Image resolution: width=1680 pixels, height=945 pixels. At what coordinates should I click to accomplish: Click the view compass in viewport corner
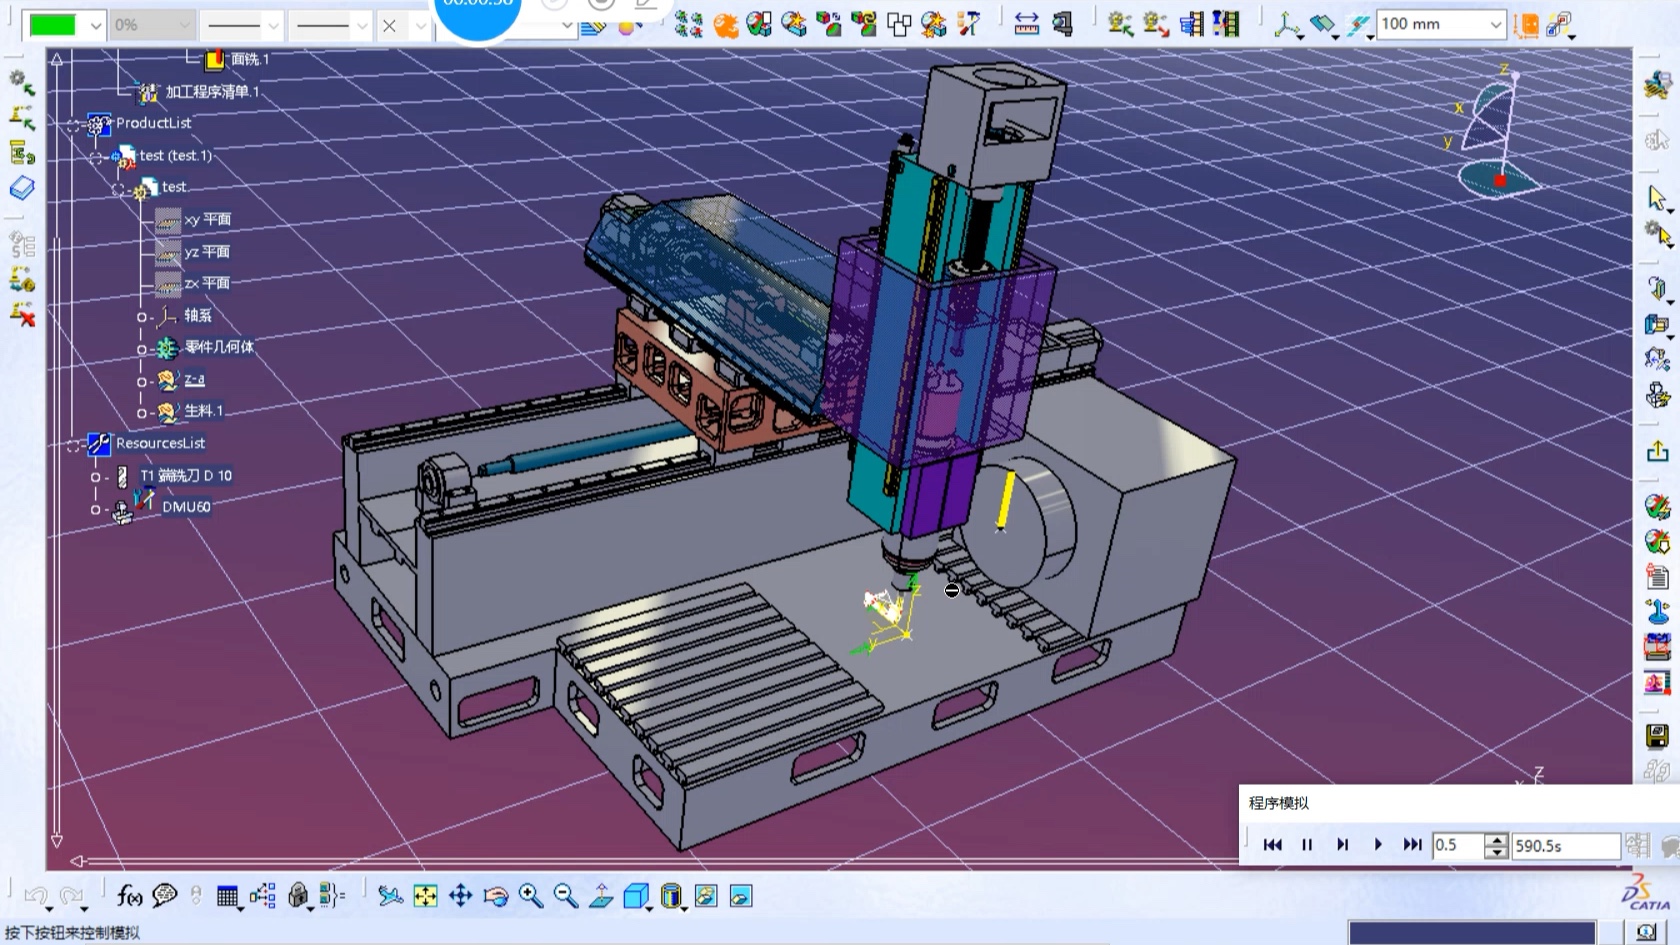pyautogui.click(x=1497, y=133)
